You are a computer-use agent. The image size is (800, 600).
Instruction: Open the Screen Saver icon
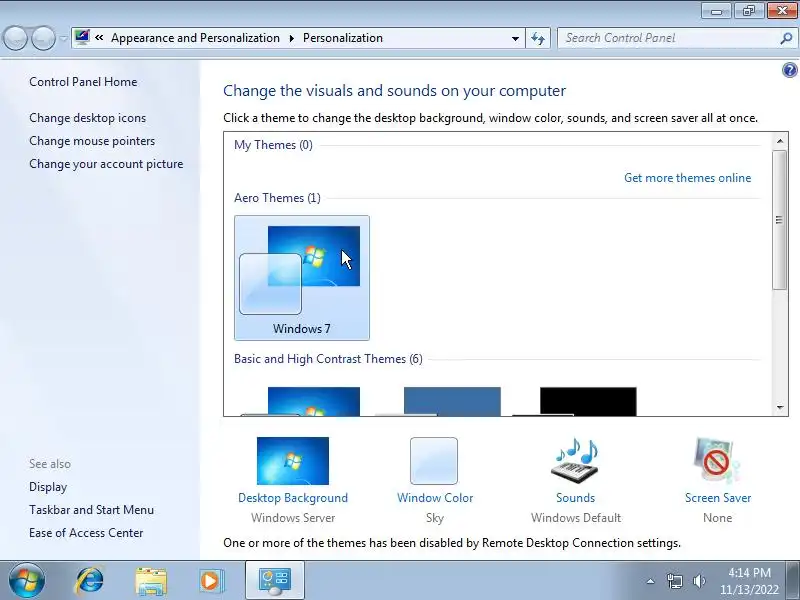717,461
